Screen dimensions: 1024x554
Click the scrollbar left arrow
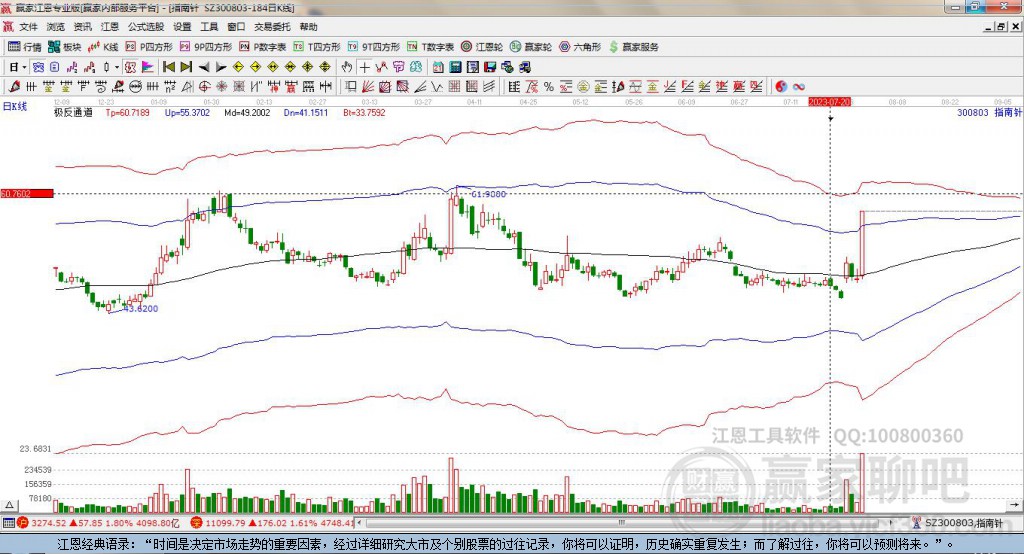coord(359,523)
